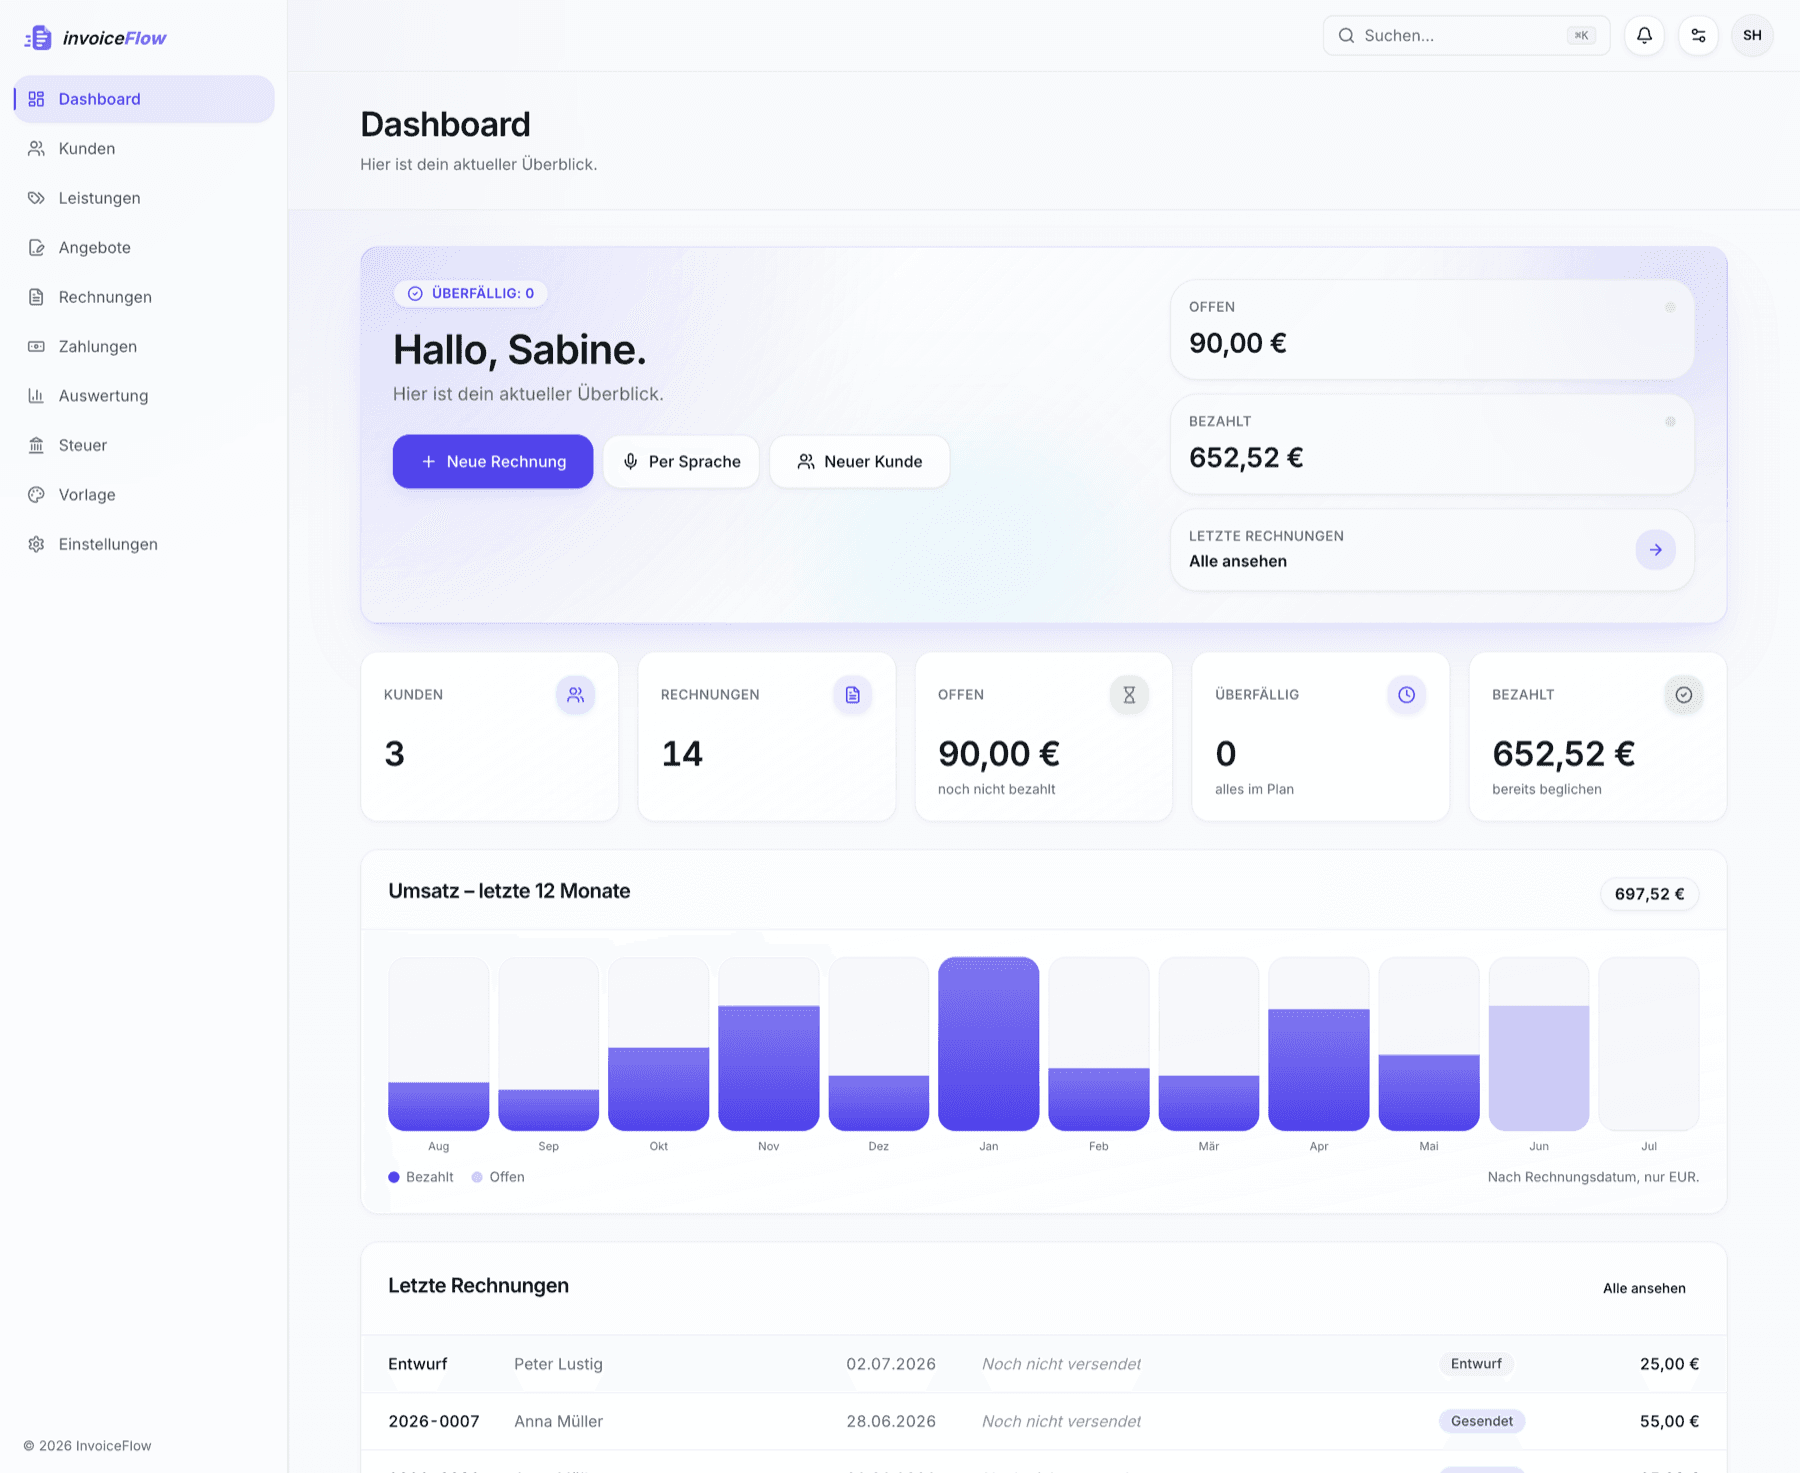Screen dimensions: 1800x1473
Task: Click the BEZAHLT 652,52 € hero card
Action: click(x=1432, y=444)
